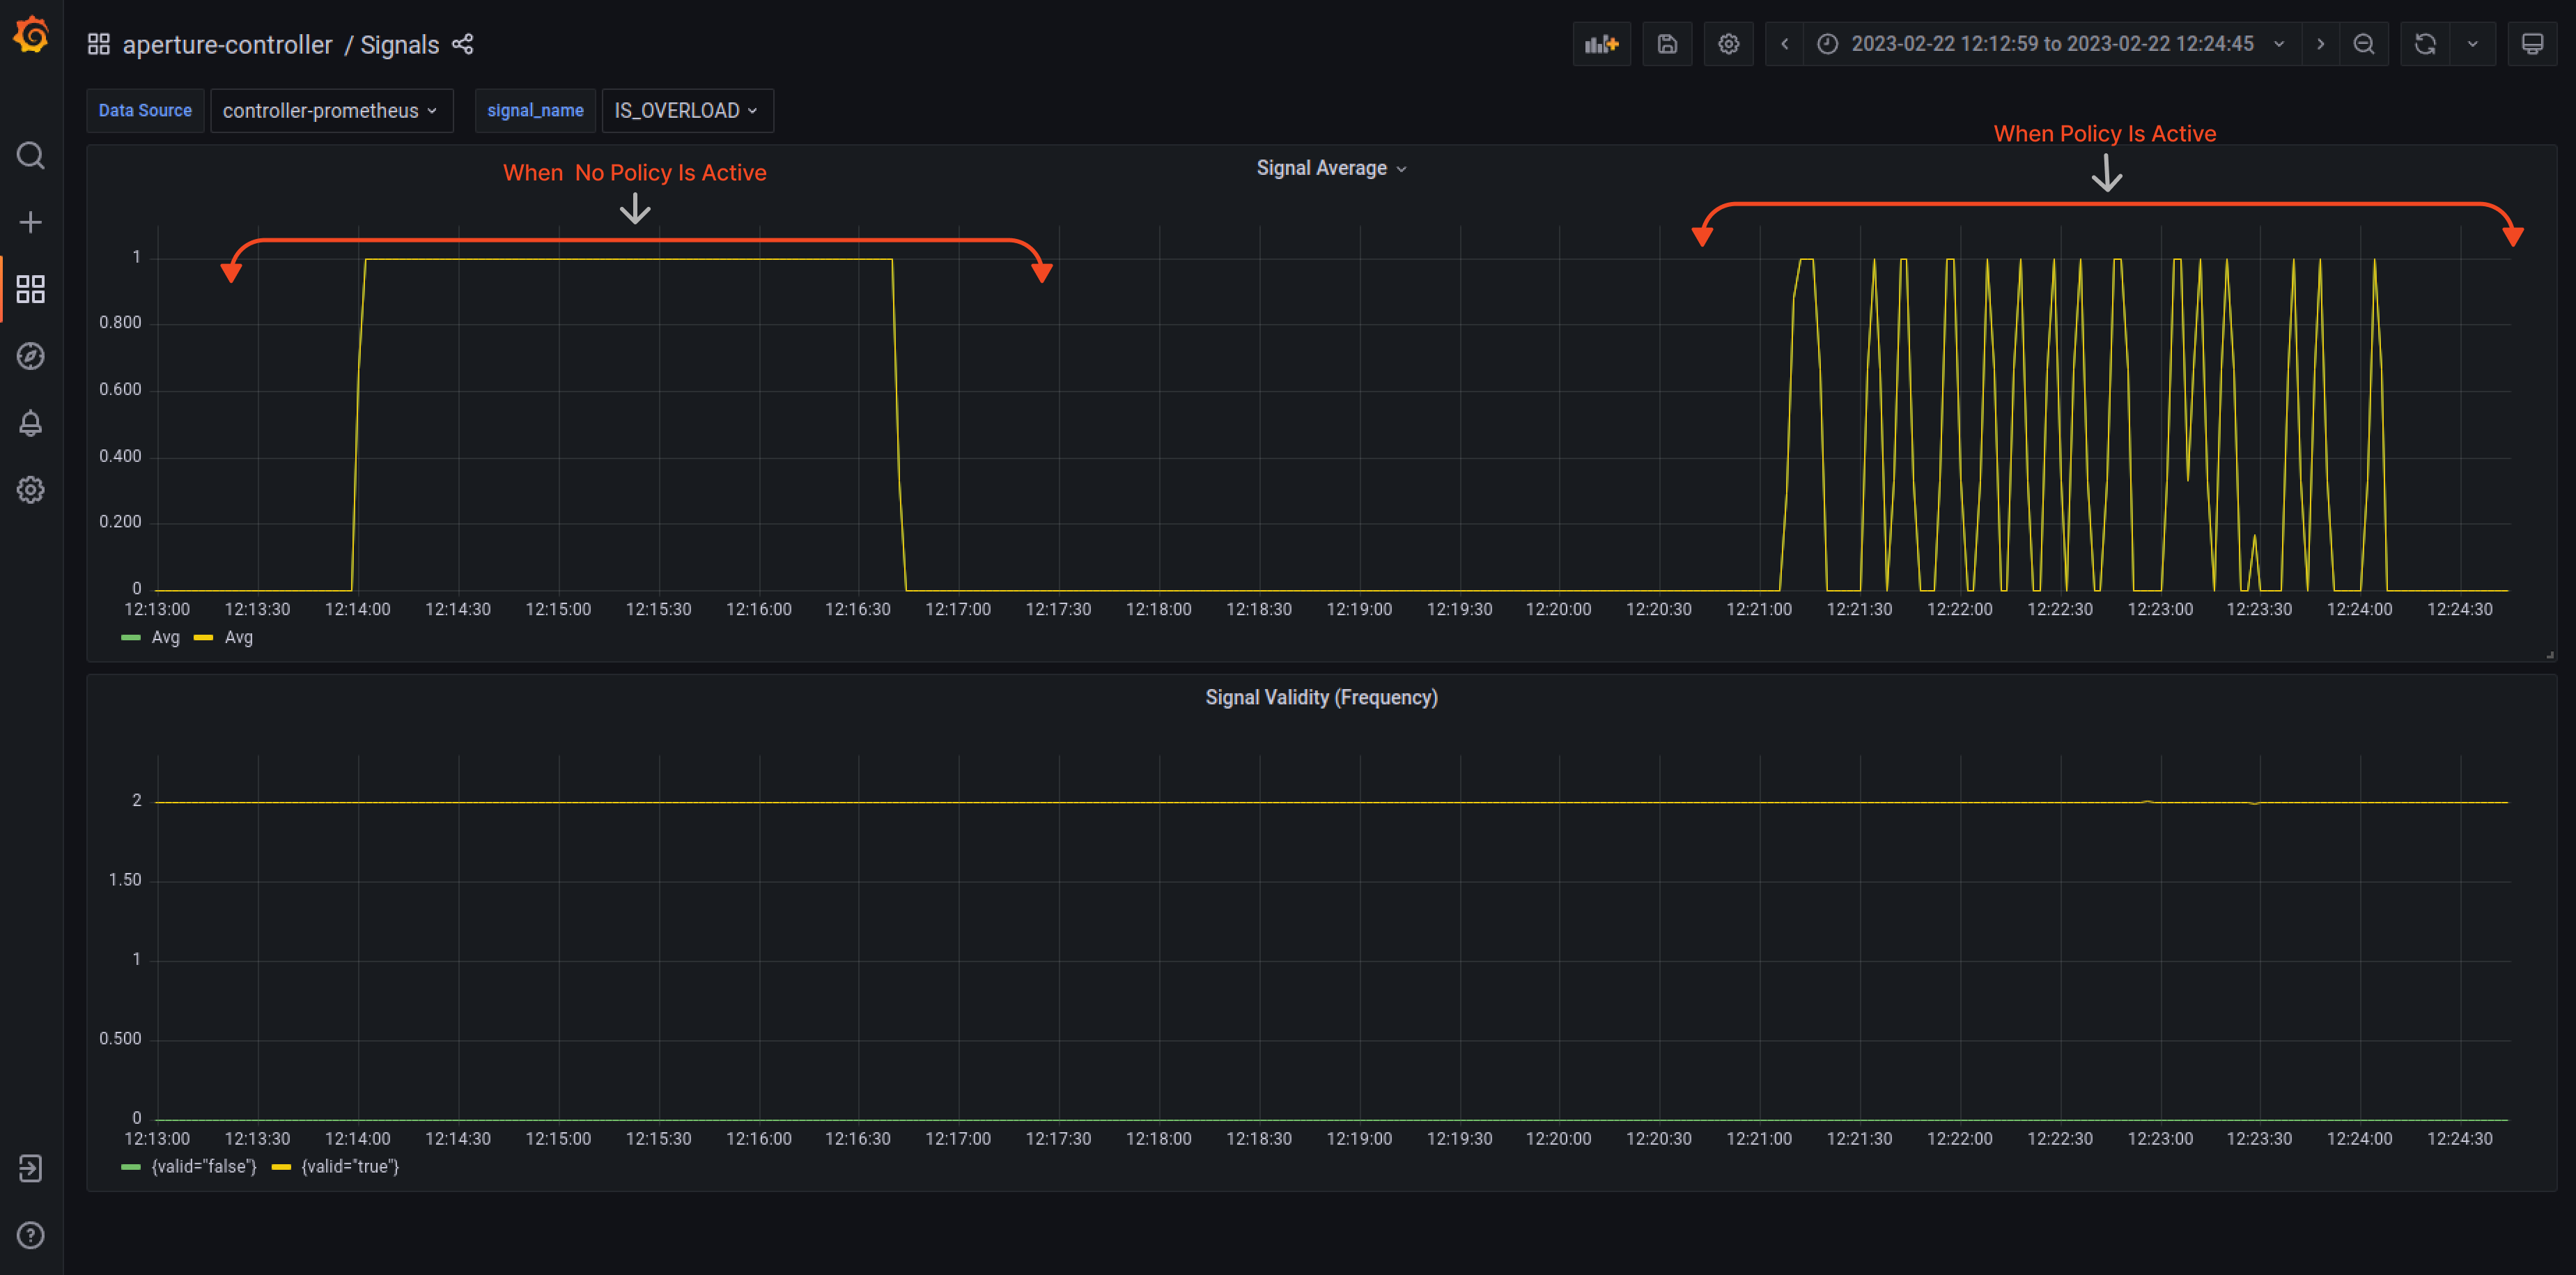Click the 0.800 y-axis label in Signal Average
The image size is (2576, 1275).
120,322
